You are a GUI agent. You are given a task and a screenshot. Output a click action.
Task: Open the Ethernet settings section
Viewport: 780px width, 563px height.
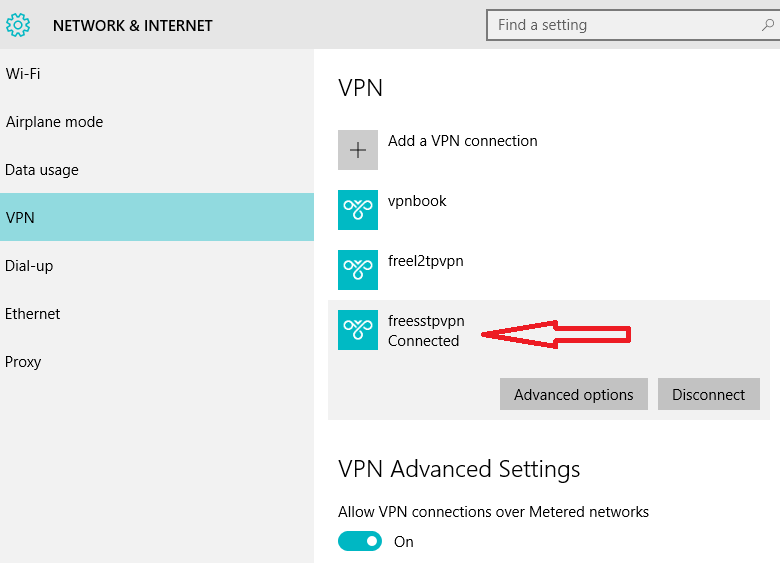click(x=33, y=314)
